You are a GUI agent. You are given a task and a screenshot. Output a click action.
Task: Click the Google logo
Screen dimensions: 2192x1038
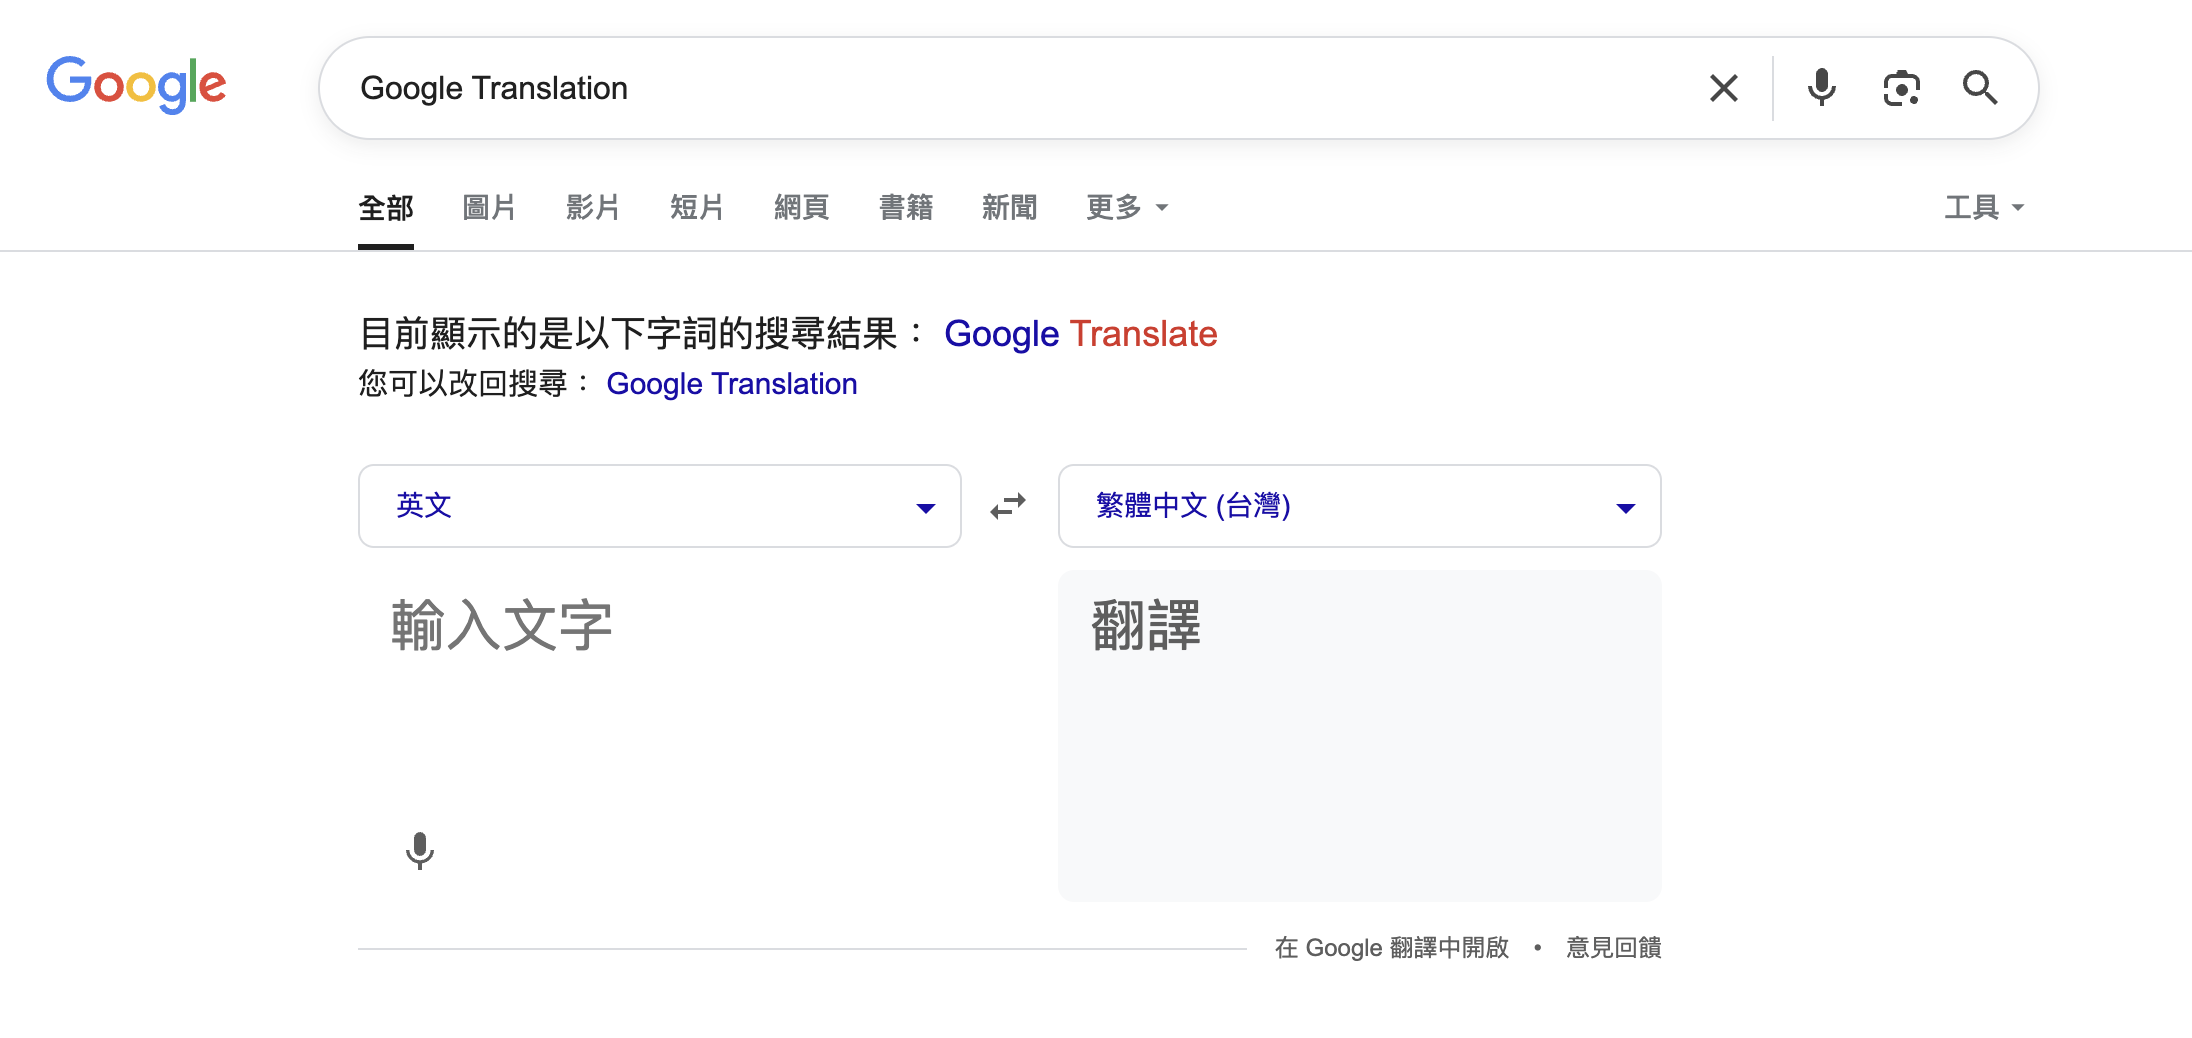tap(136, 85)
